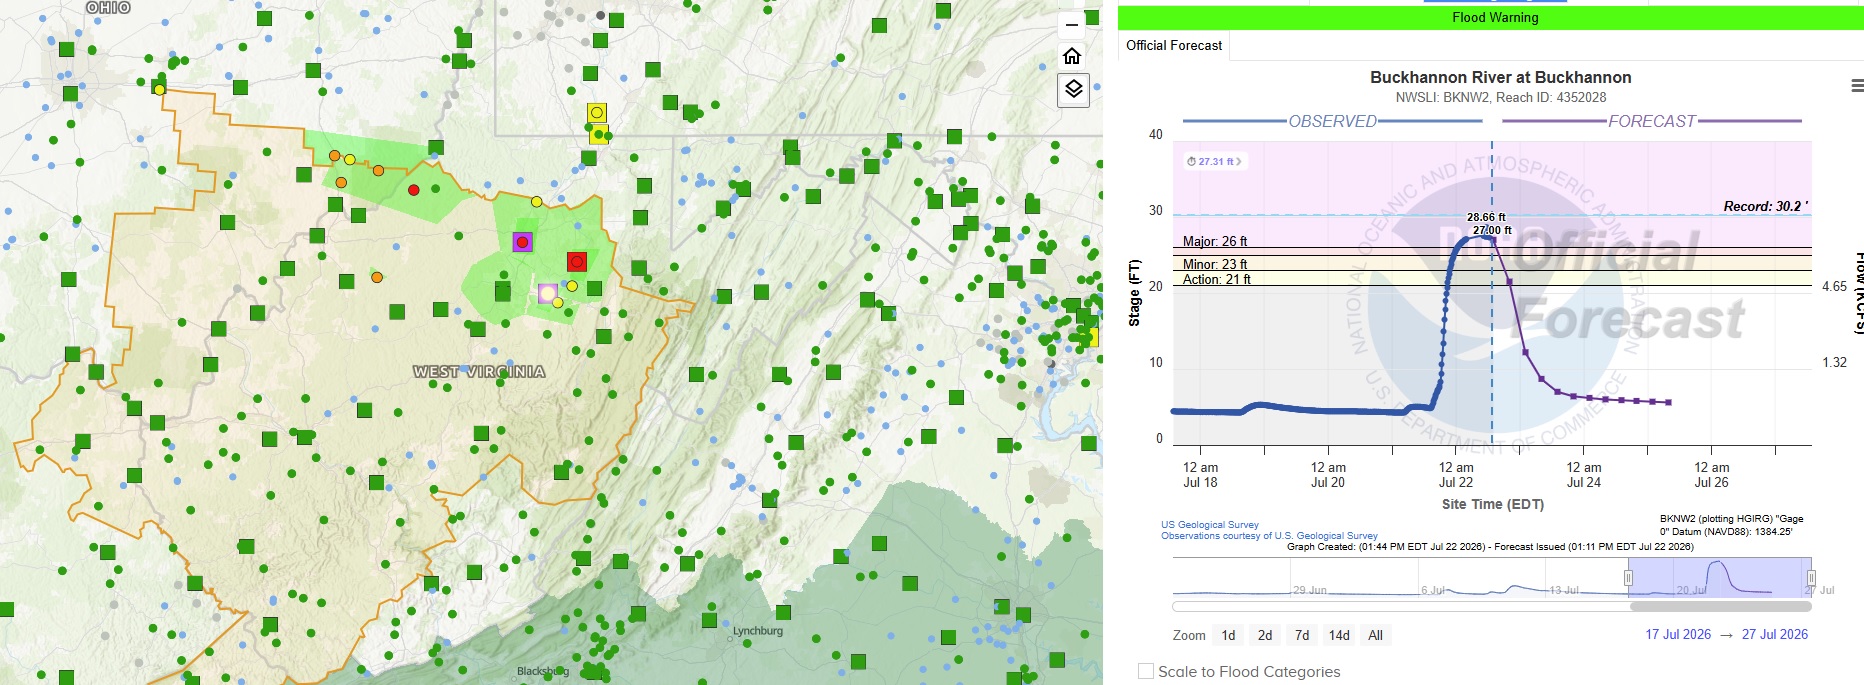Select the purple square gauge marker
Image resolution: width=1864 pixels, height=685 pixels.
coord(522,242)
